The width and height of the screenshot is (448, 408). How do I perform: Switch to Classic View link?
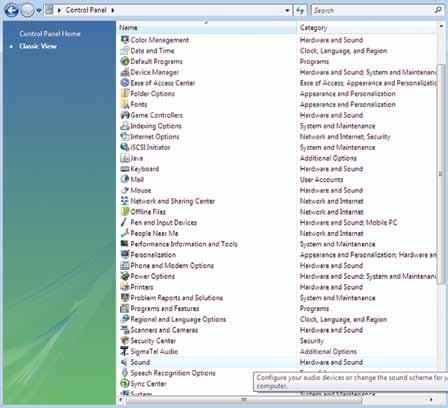coord(38,46)
